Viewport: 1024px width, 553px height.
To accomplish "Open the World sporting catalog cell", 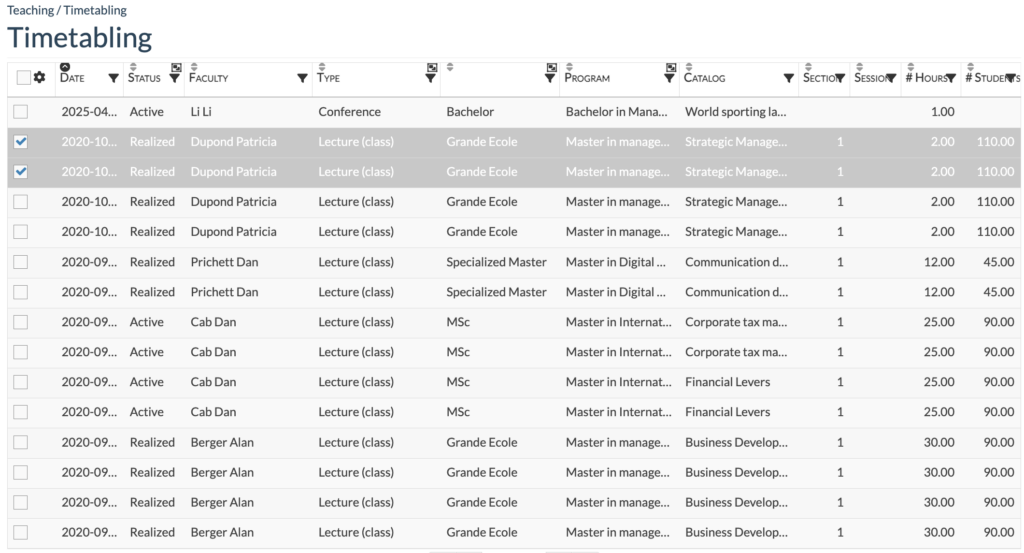I will 735,112.
